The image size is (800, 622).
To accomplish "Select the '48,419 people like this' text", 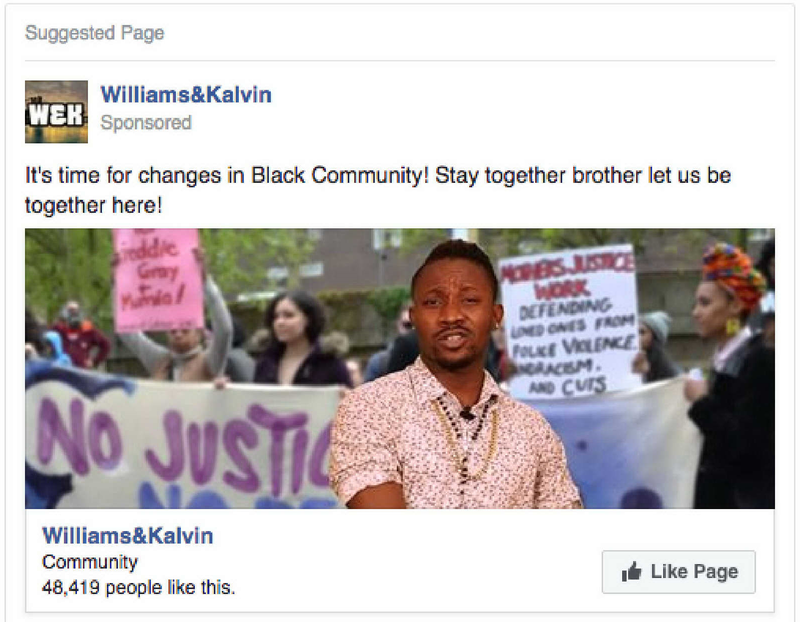I will pyautogui.click(x=139, y=587).
